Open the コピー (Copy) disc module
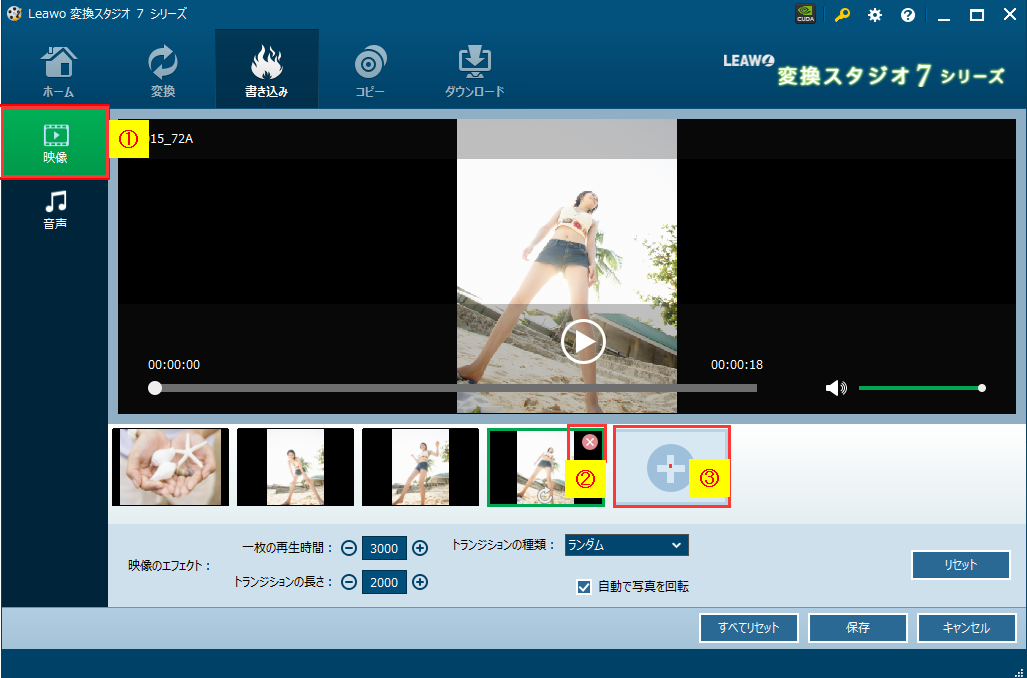 click(369, 72)
